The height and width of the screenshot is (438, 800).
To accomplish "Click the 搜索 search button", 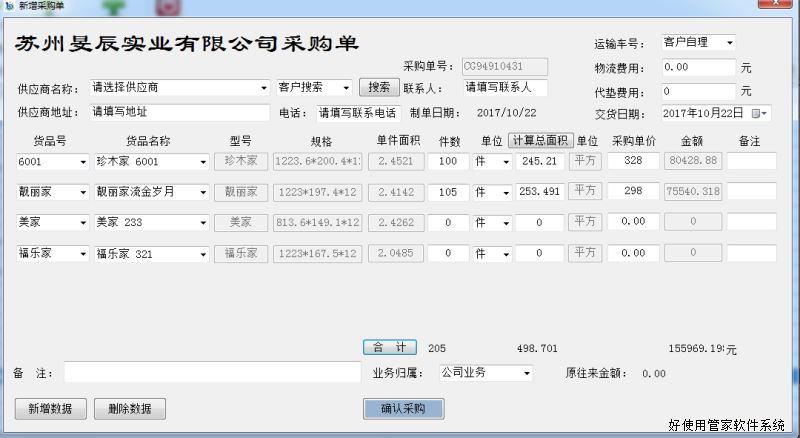I will pyautogui.click(x=379, y=88).
